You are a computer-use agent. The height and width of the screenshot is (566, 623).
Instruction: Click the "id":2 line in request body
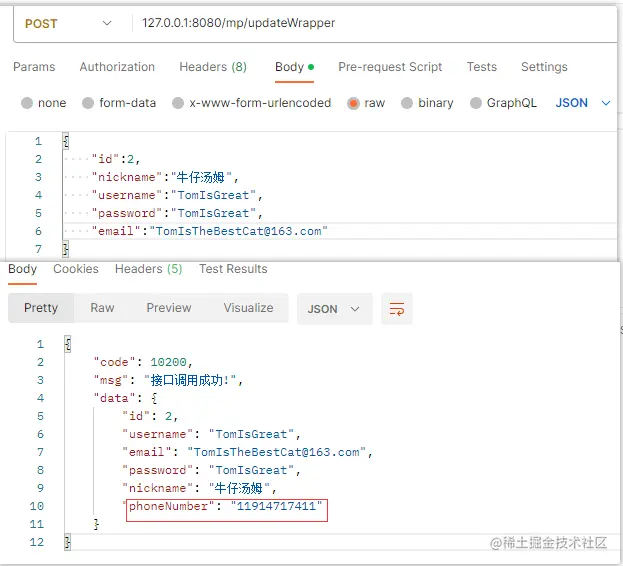[x=116, y=159]
